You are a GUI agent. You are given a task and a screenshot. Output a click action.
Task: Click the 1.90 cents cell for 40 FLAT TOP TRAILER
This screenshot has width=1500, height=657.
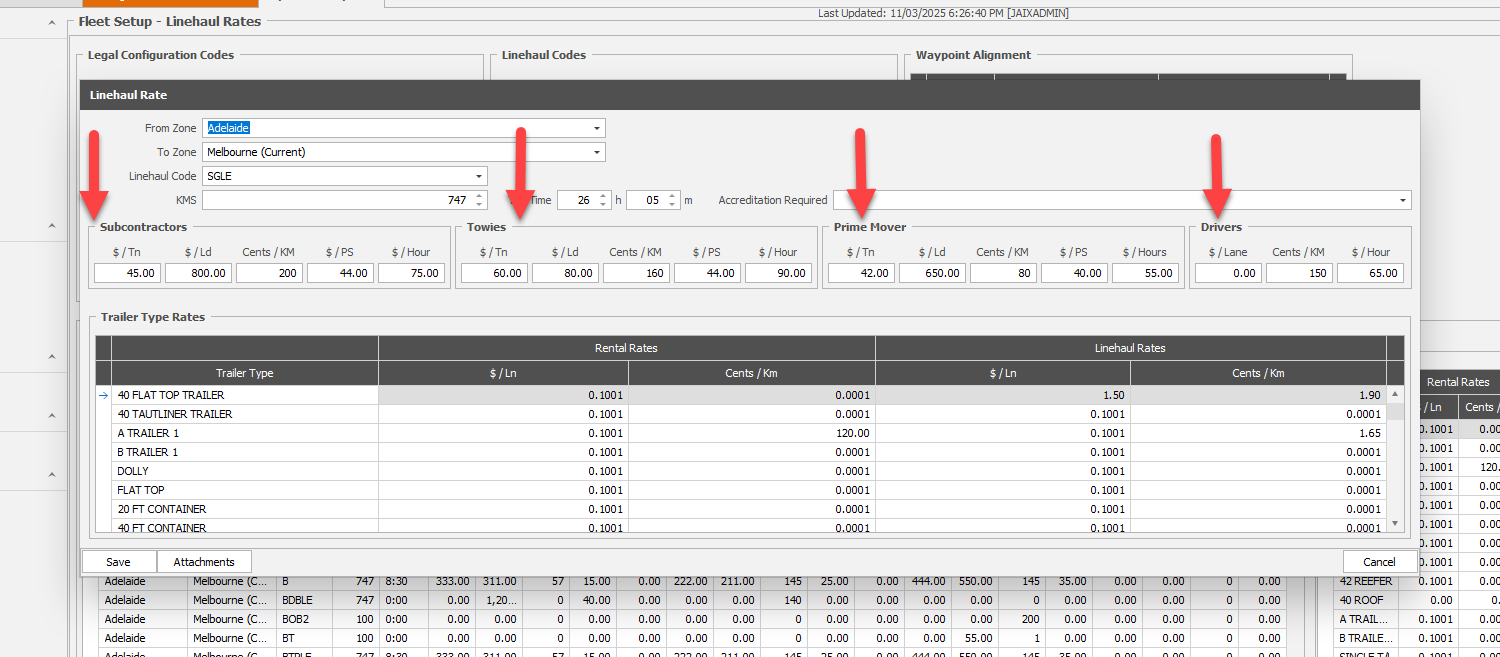click(1258, 395)
